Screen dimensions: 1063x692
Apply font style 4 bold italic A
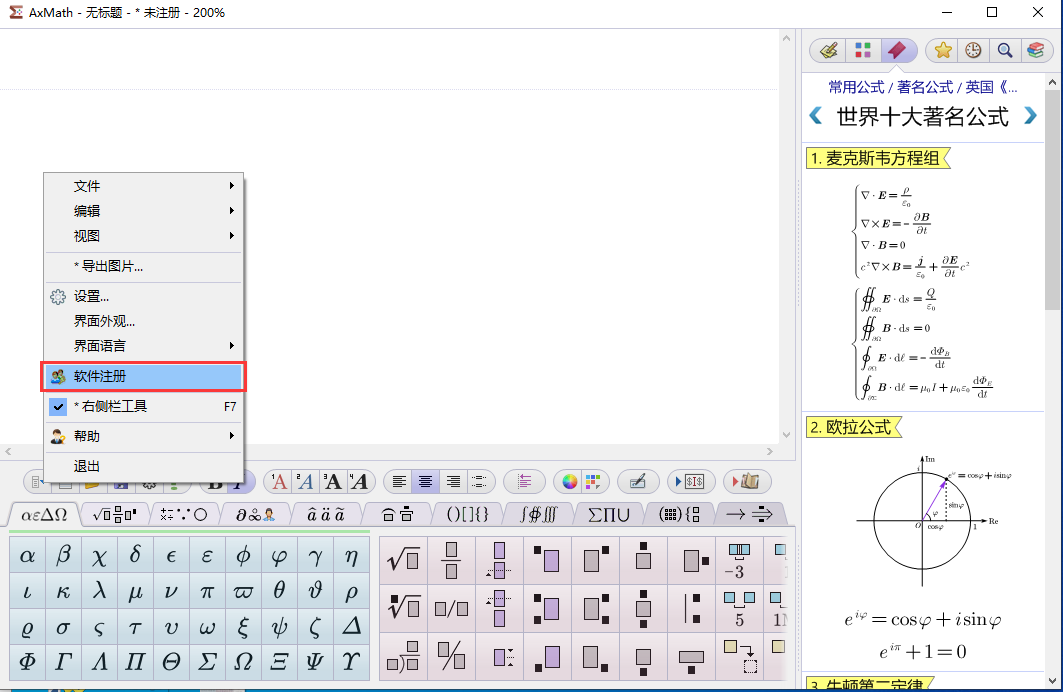[359, 482]
